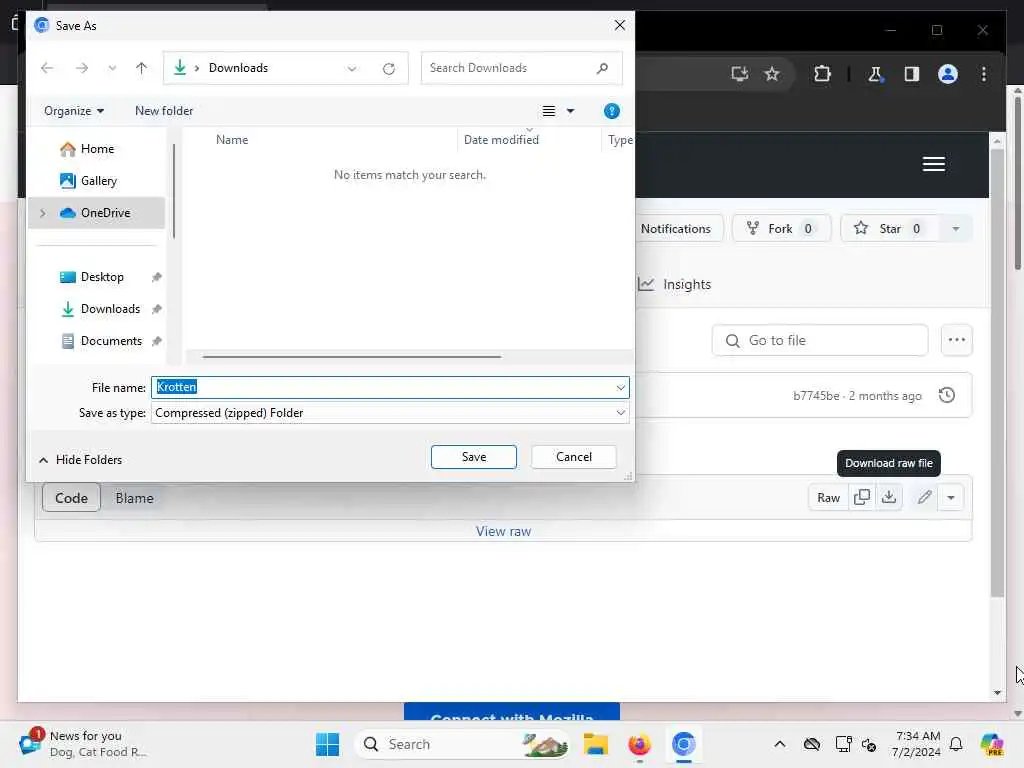Image resolution: width=1024 pixels, height=768 pixels.
Task: Open Chrome Extensions puzzle icon
Action: (x=822, y=74)
